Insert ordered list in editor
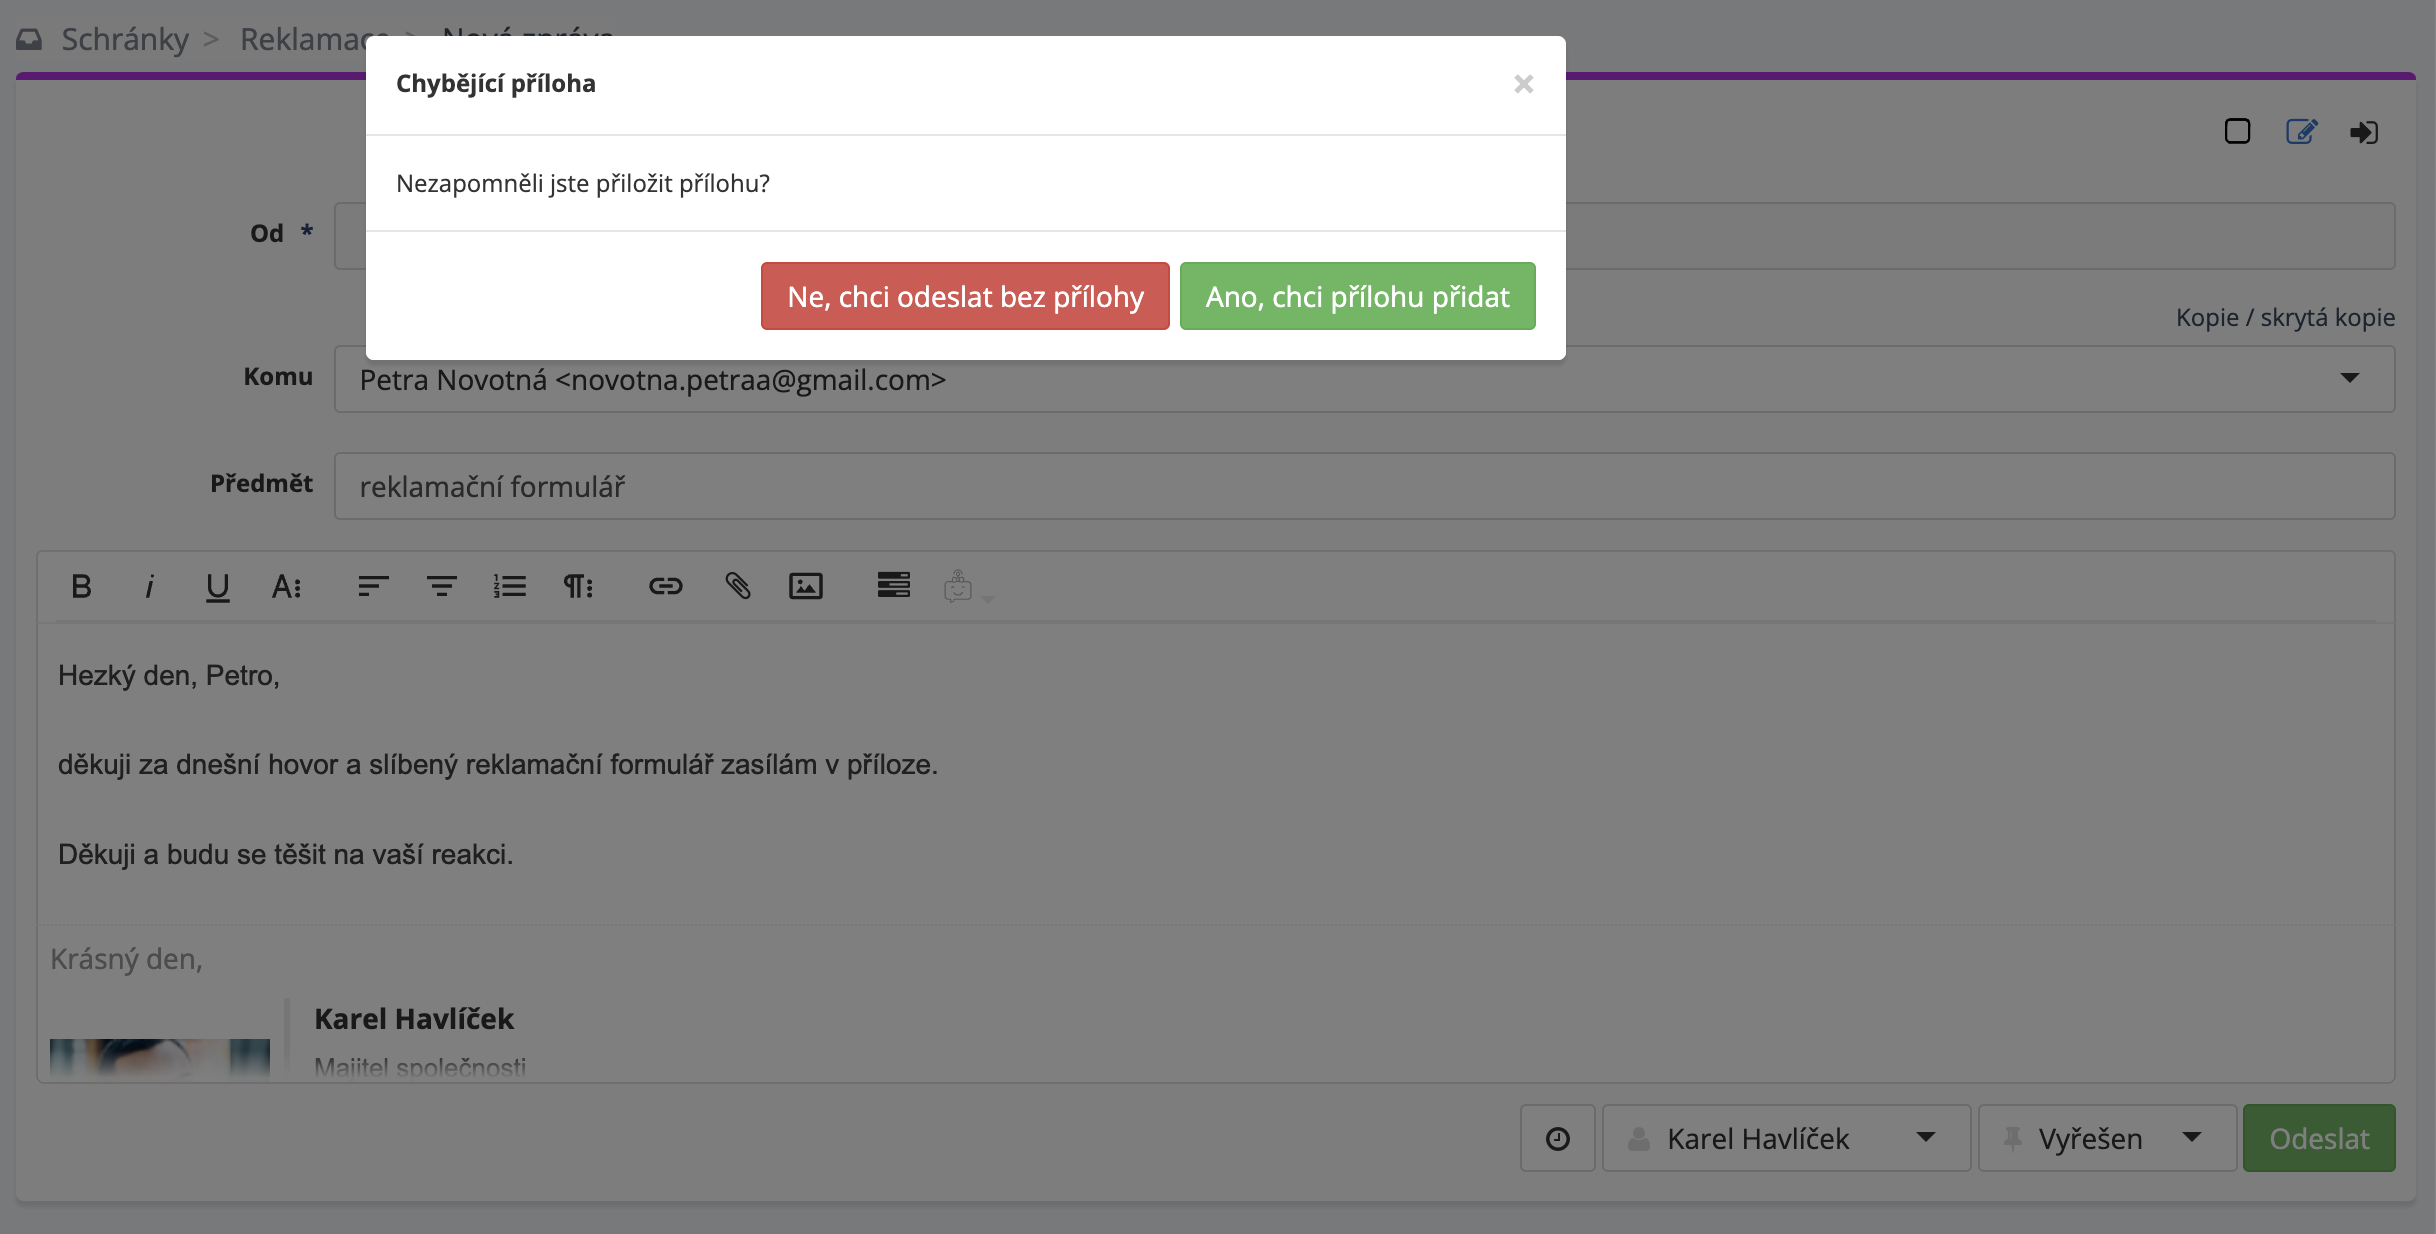Screen dimensions: 2436x1234 [x=509, y=586]
